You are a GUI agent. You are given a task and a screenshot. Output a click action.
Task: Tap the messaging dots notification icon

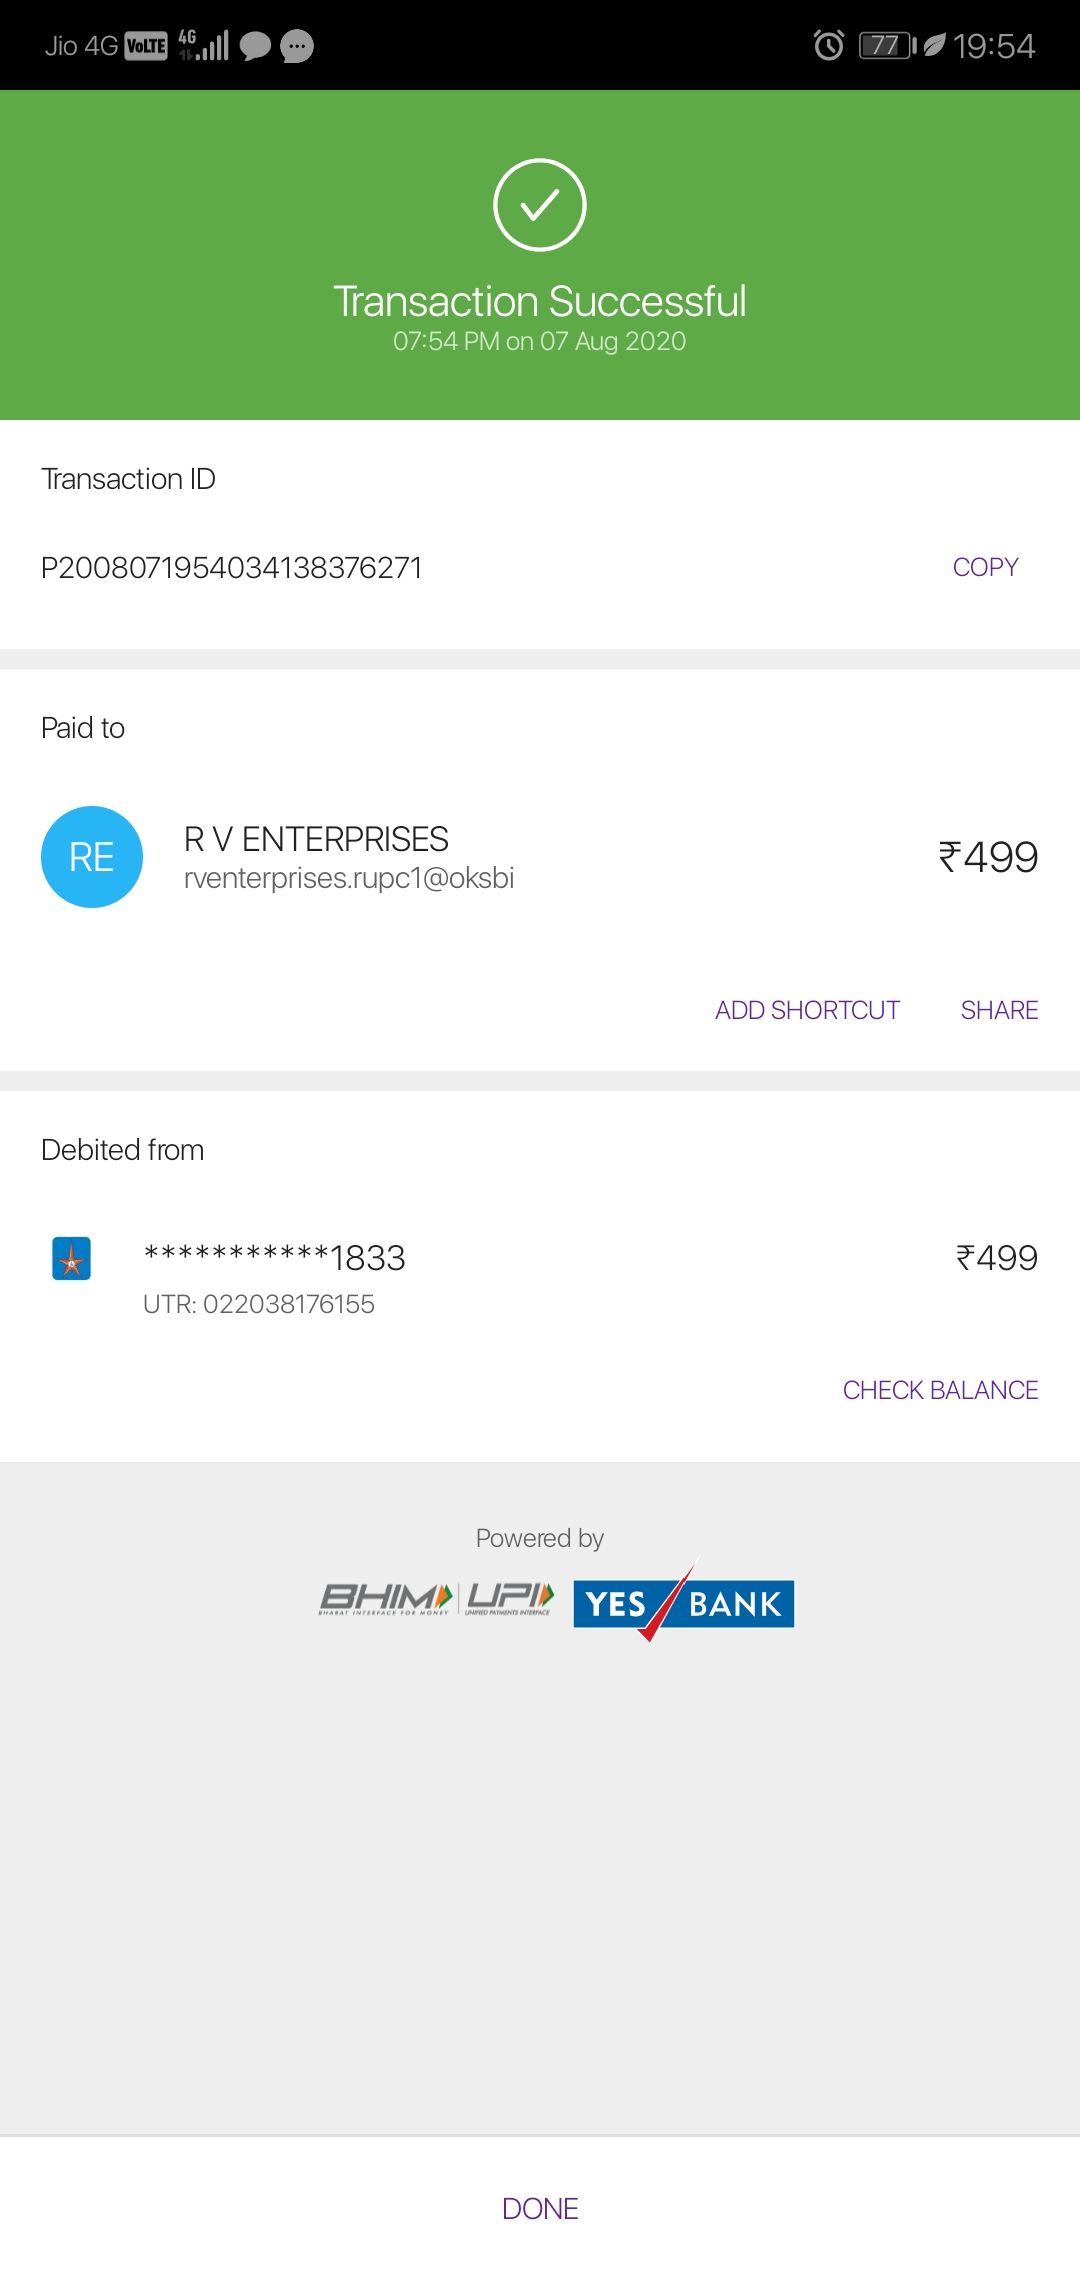tap(297, 46)
